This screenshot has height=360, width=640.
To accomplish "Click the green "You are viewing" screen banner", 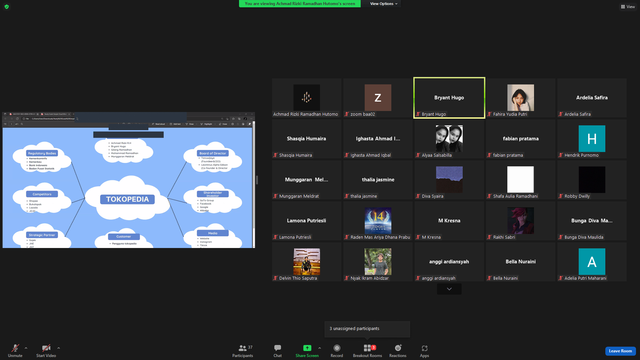I will 300,4.
